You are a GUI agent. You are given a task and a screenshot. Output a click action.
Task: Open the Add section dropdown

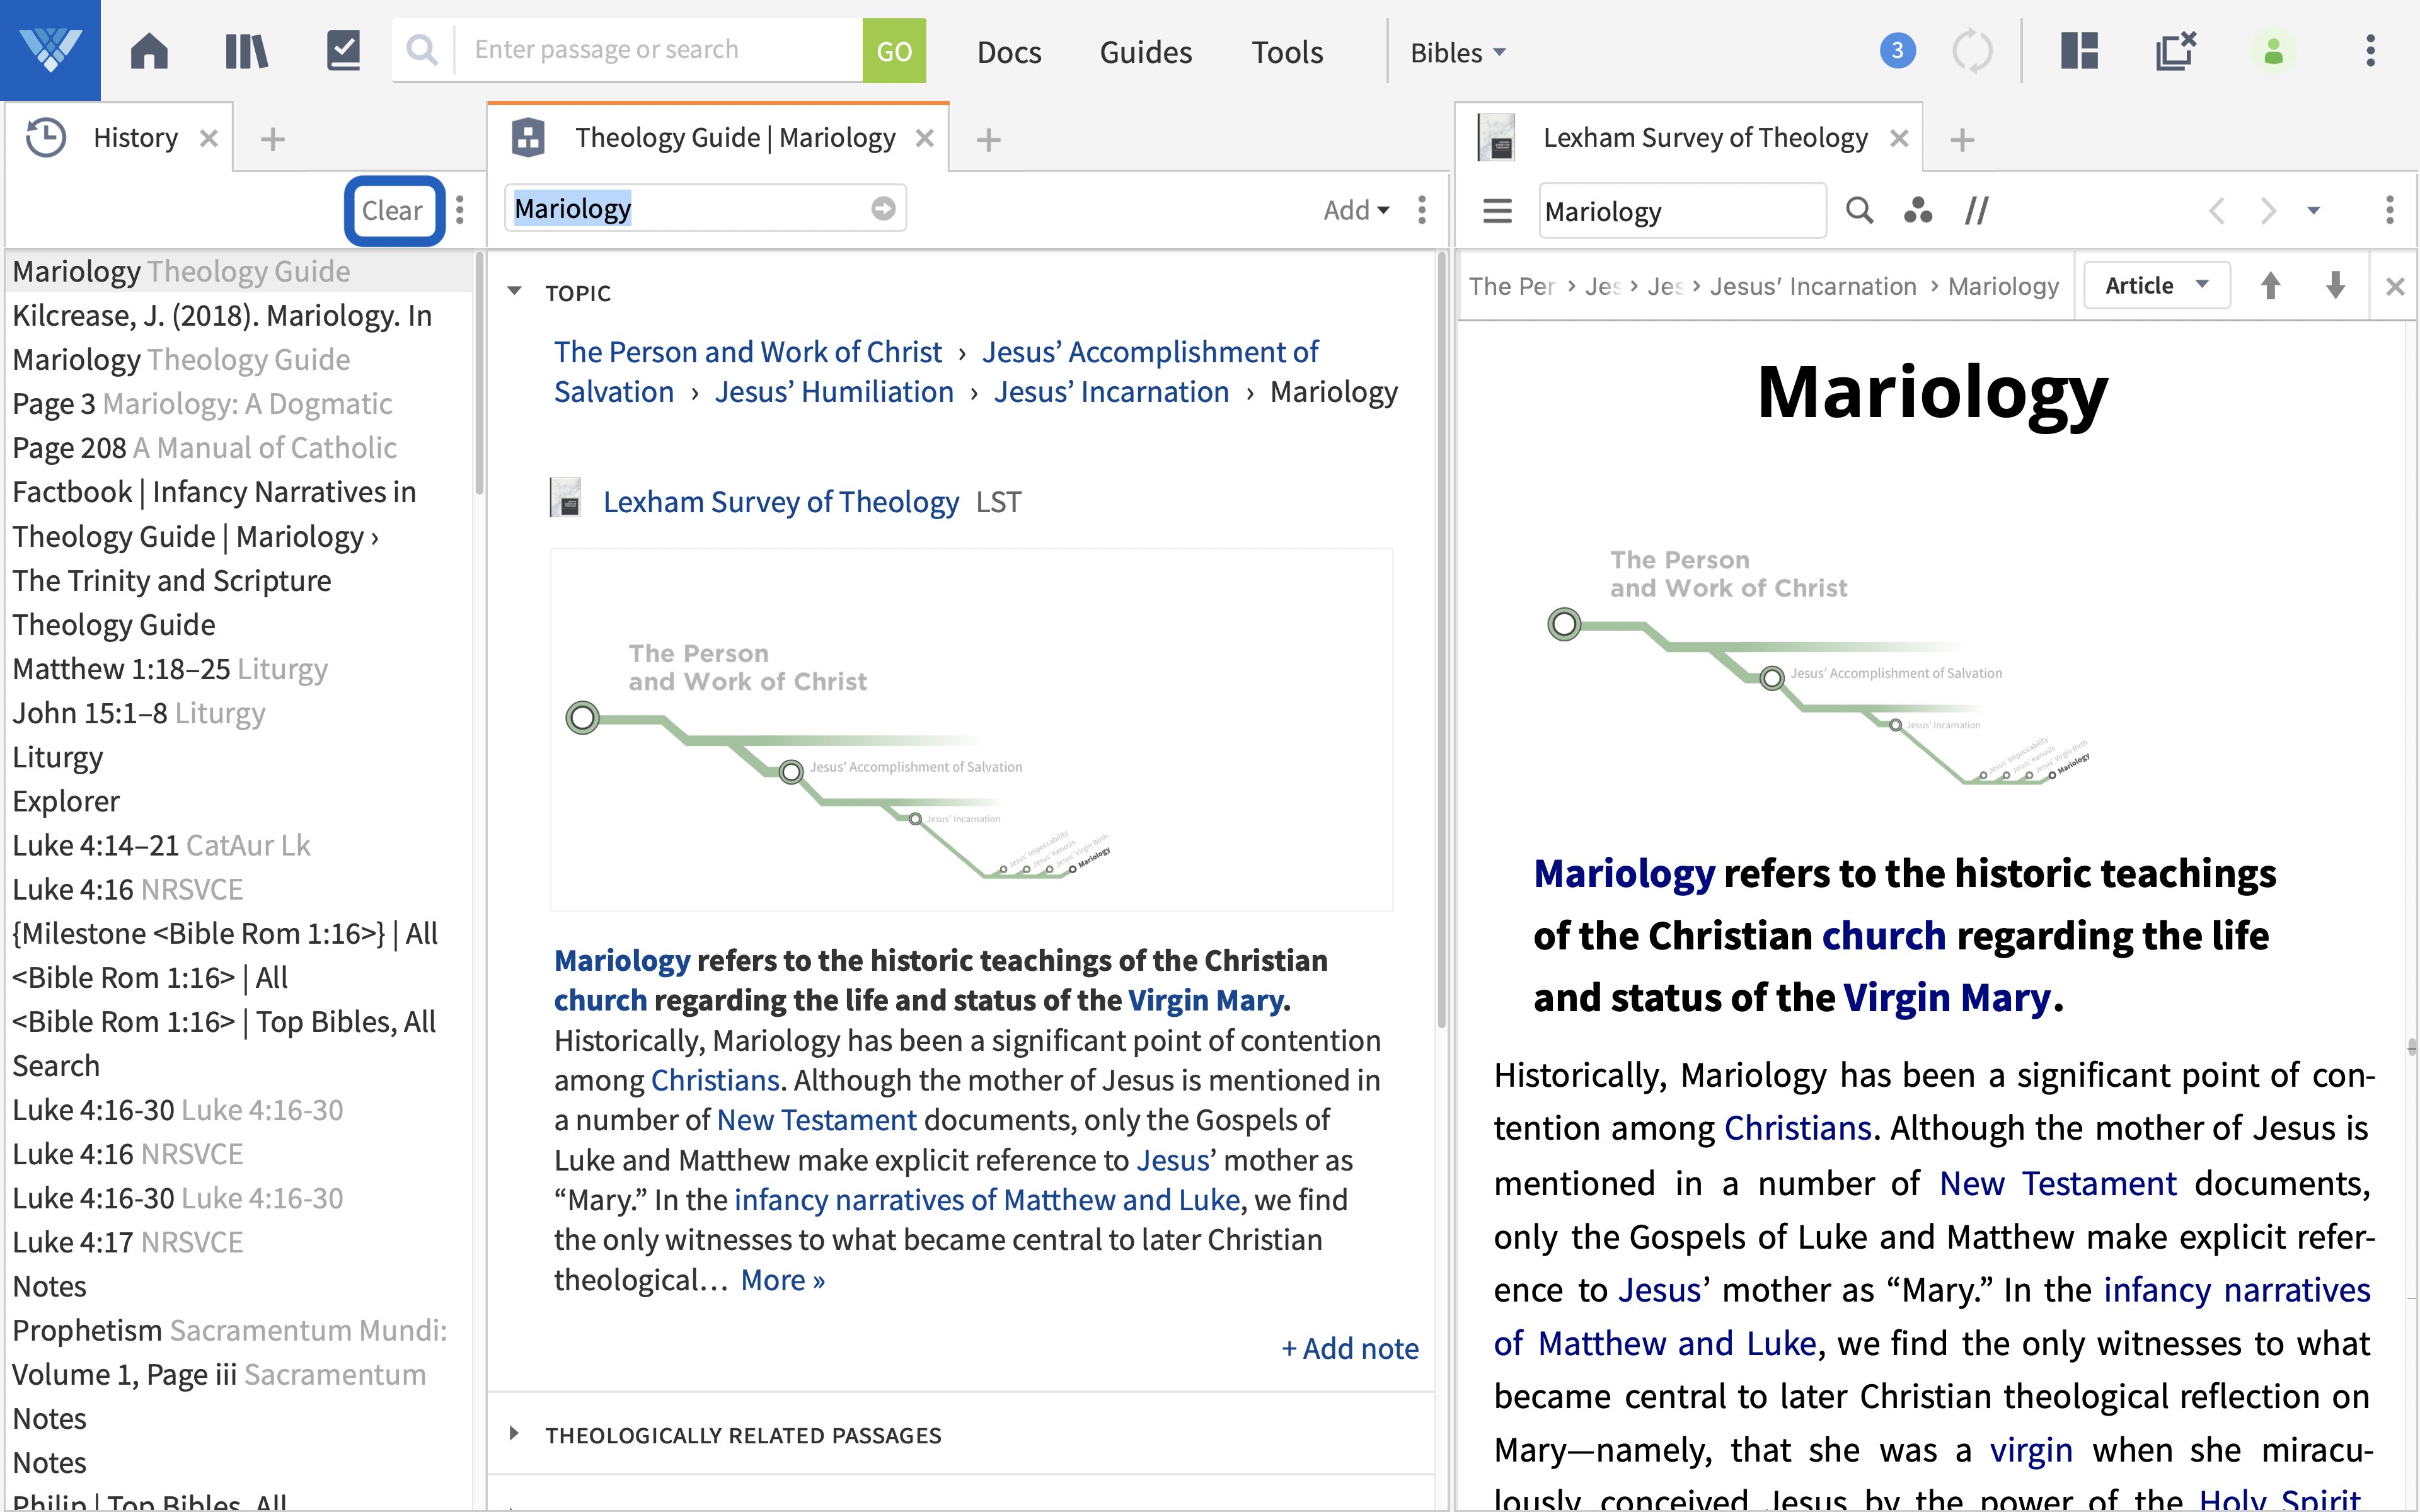tap(1356, 210)
